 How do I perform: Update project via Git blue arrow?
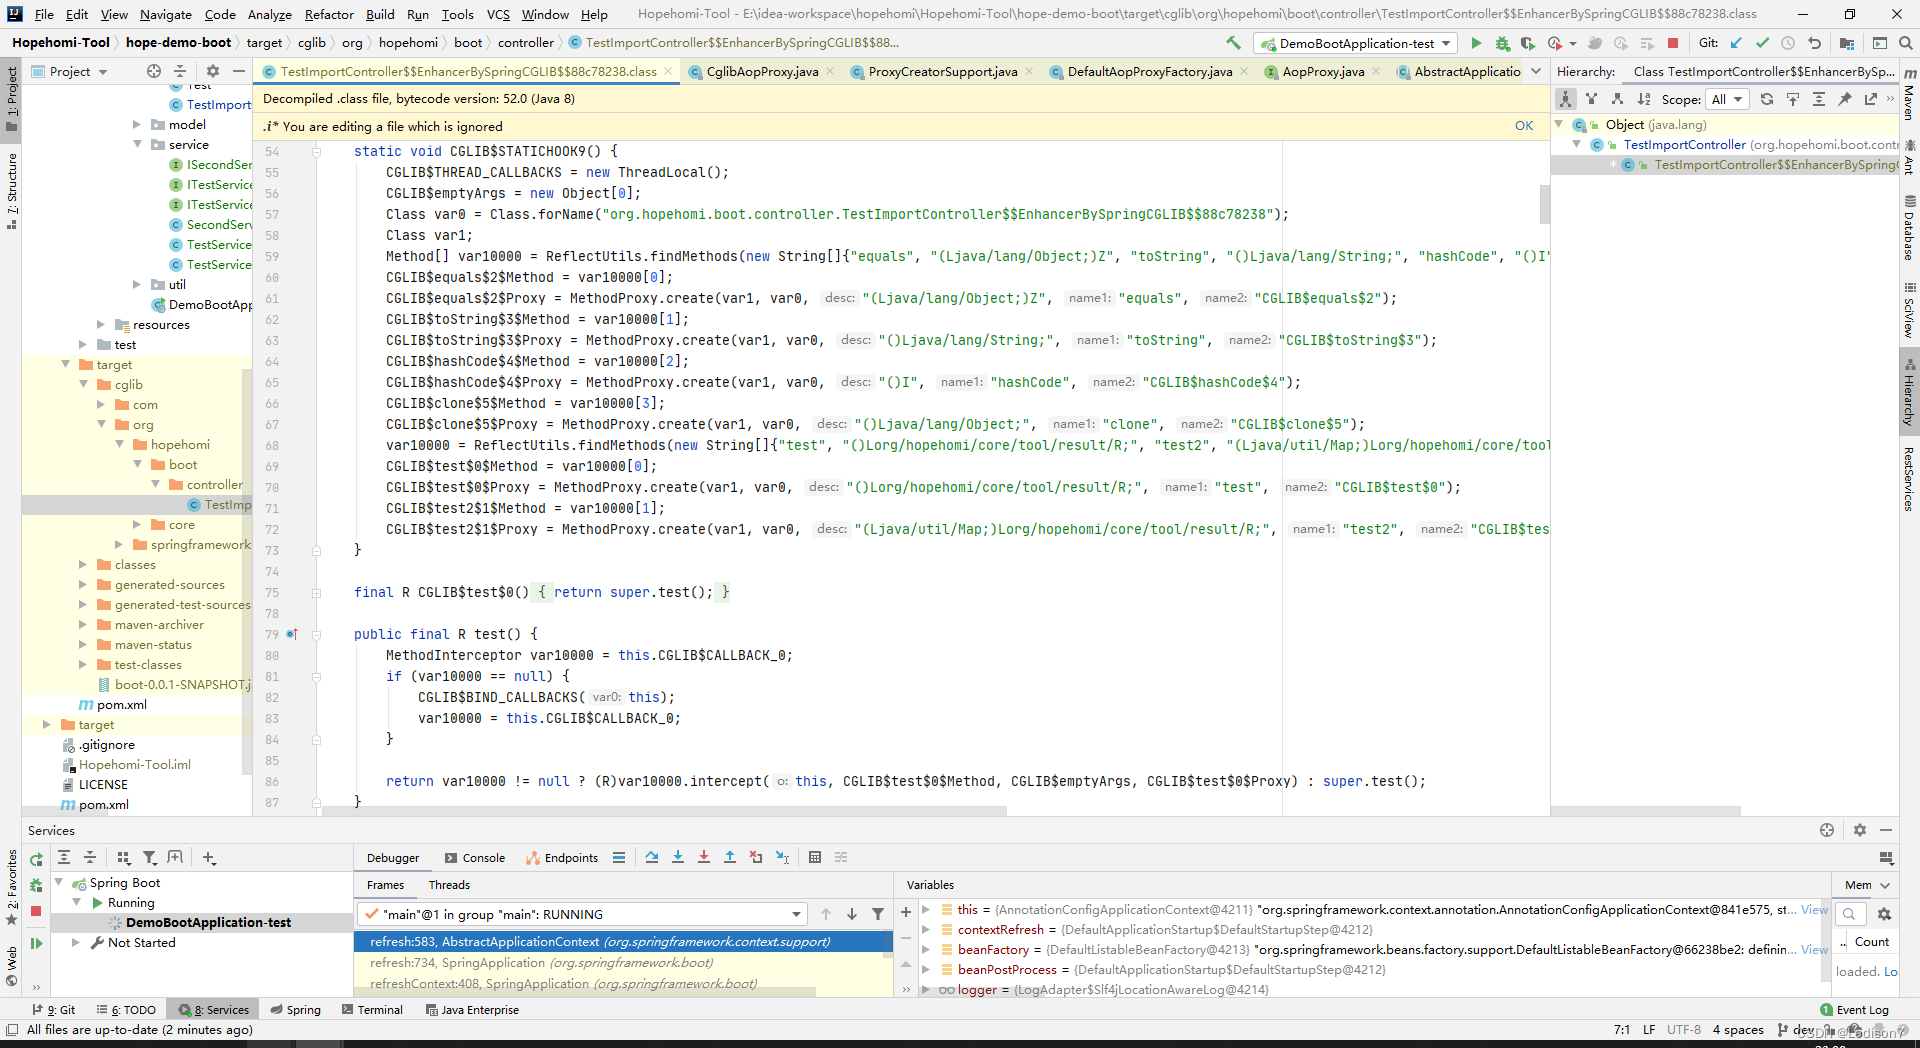[x=1736, y=43]
